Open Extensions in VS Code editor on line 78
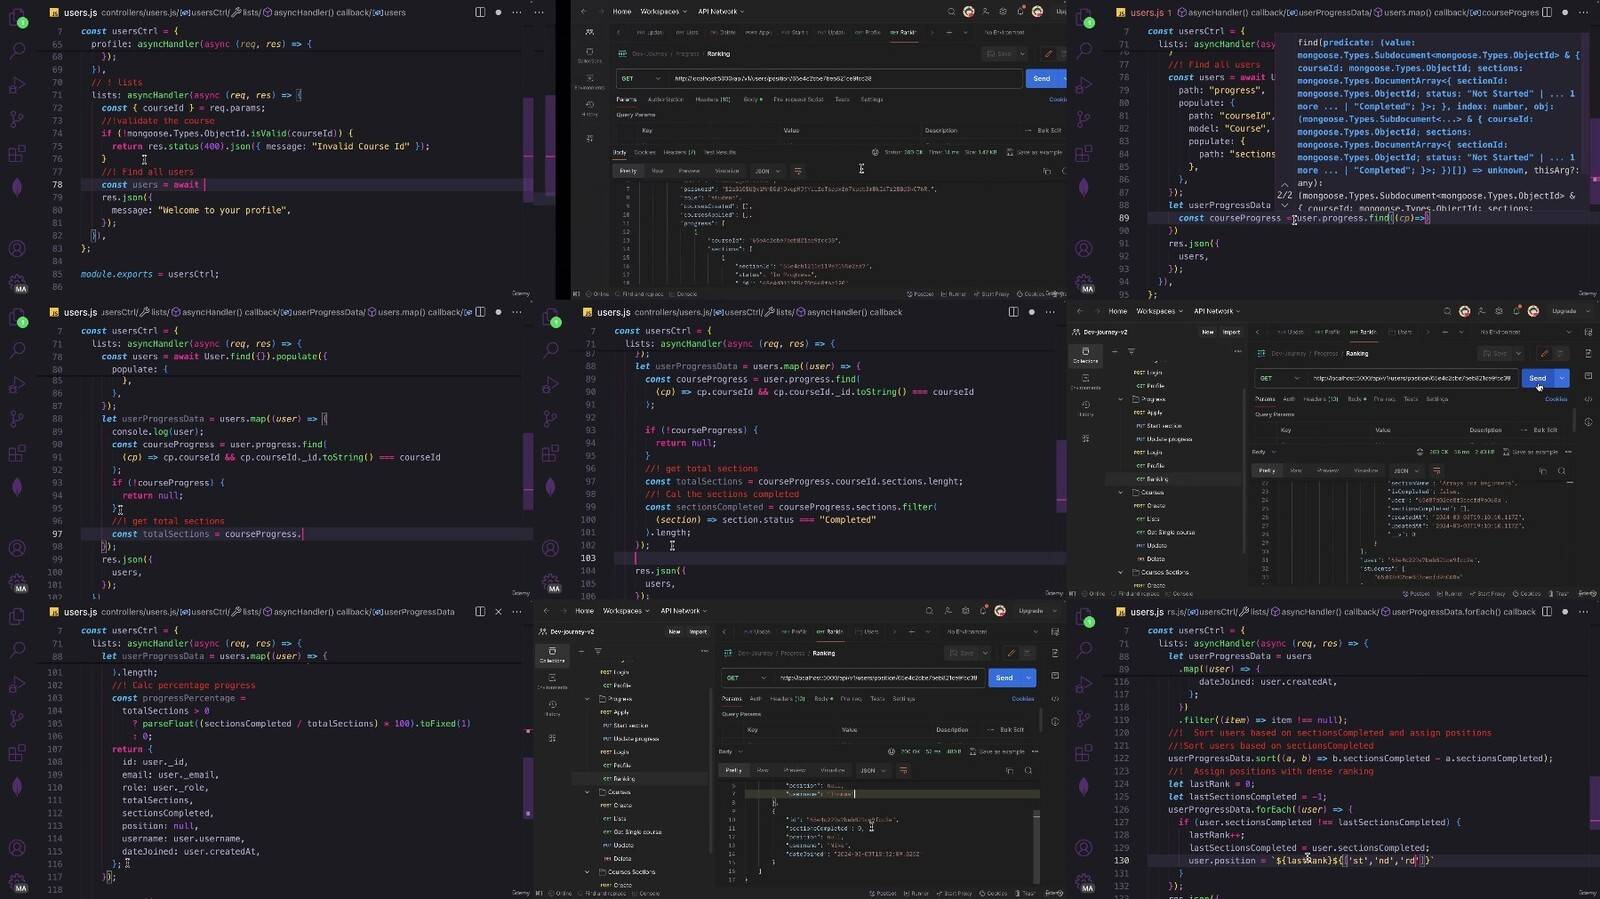 17,154
